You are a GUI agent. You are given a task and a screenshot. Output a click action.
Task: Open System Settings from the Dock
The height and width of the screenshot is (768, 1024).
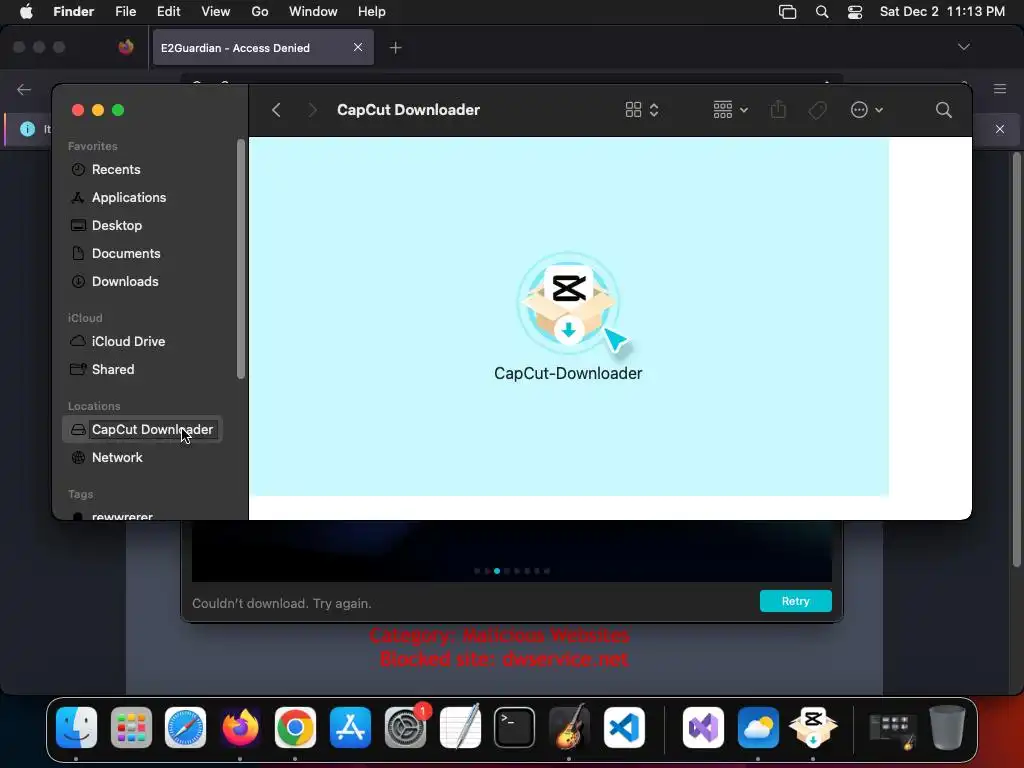click(x=405, y=728)
